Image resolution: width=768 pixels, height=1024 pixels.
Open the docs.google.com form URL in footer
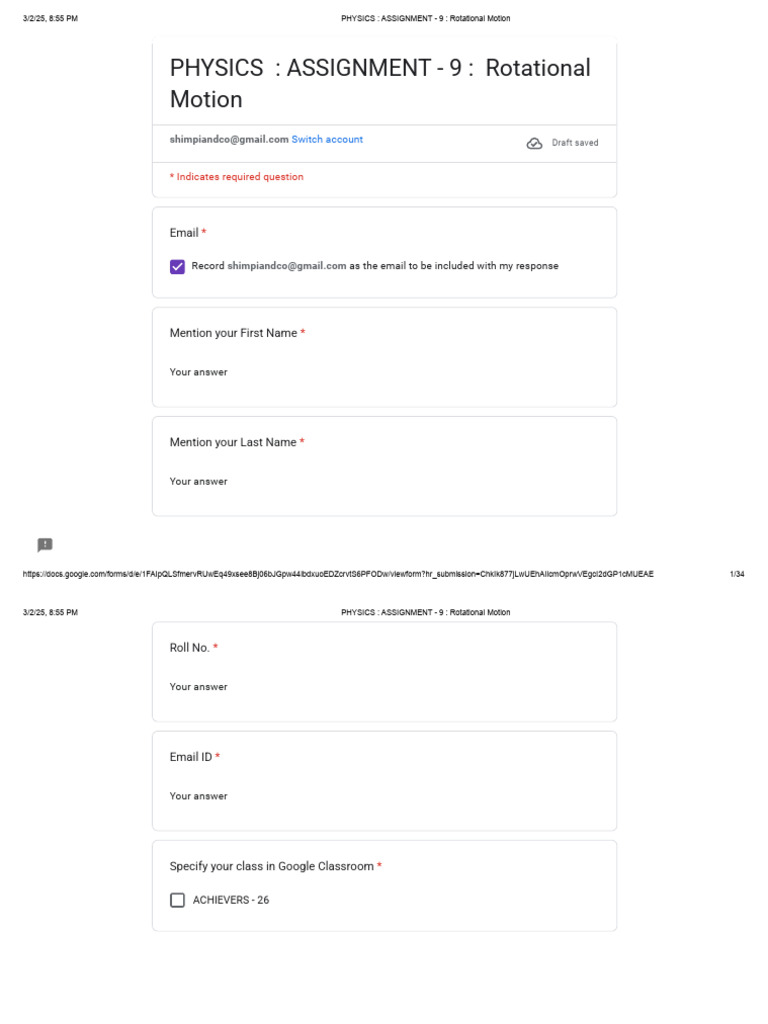point(338,574)
